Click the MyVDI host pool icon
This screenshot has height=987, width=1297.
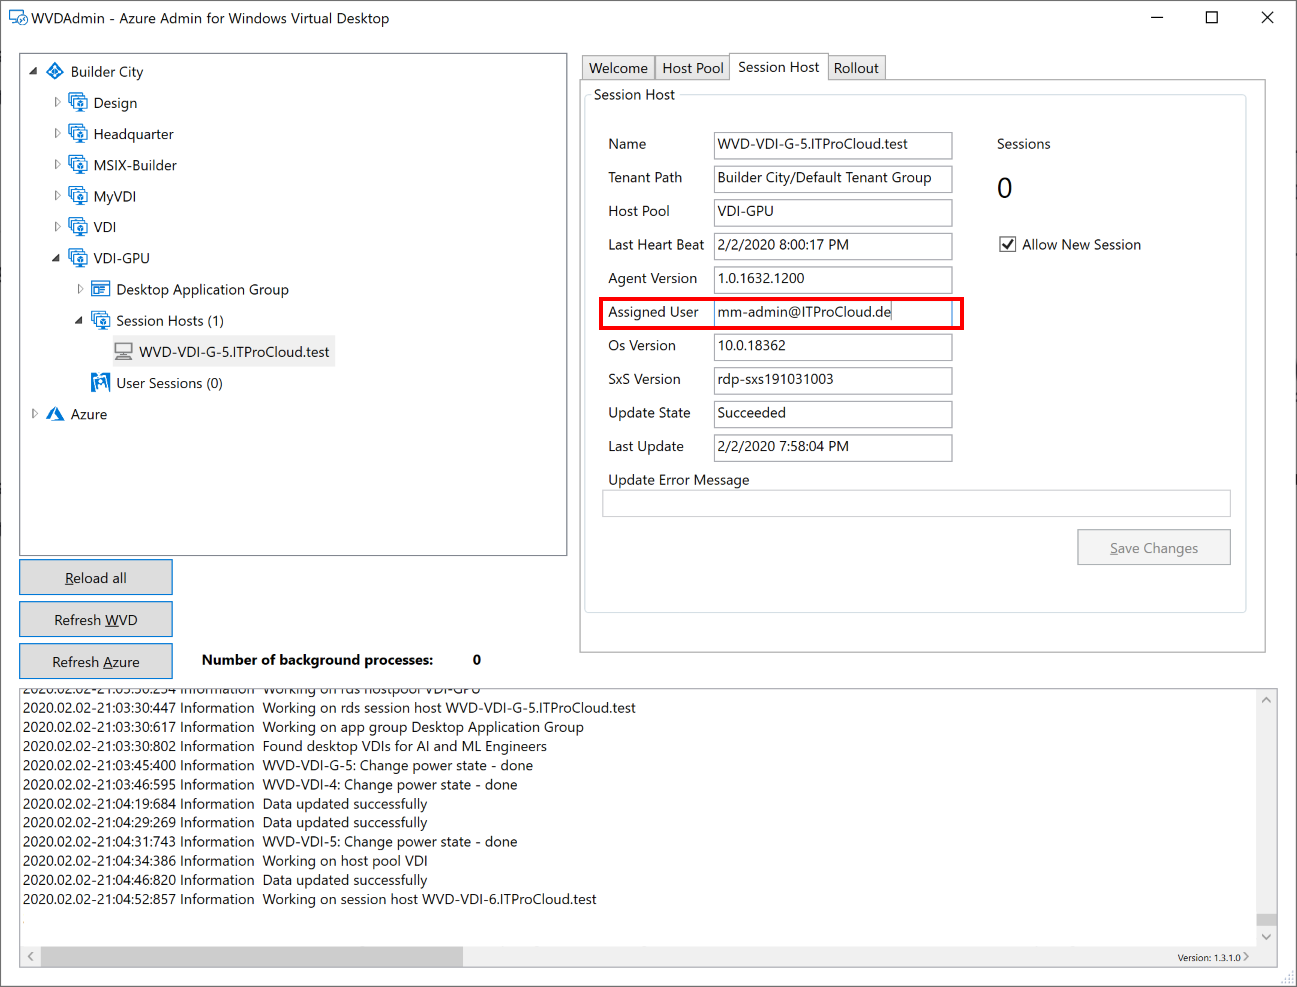pyautogui.click(x=78, y=196)
